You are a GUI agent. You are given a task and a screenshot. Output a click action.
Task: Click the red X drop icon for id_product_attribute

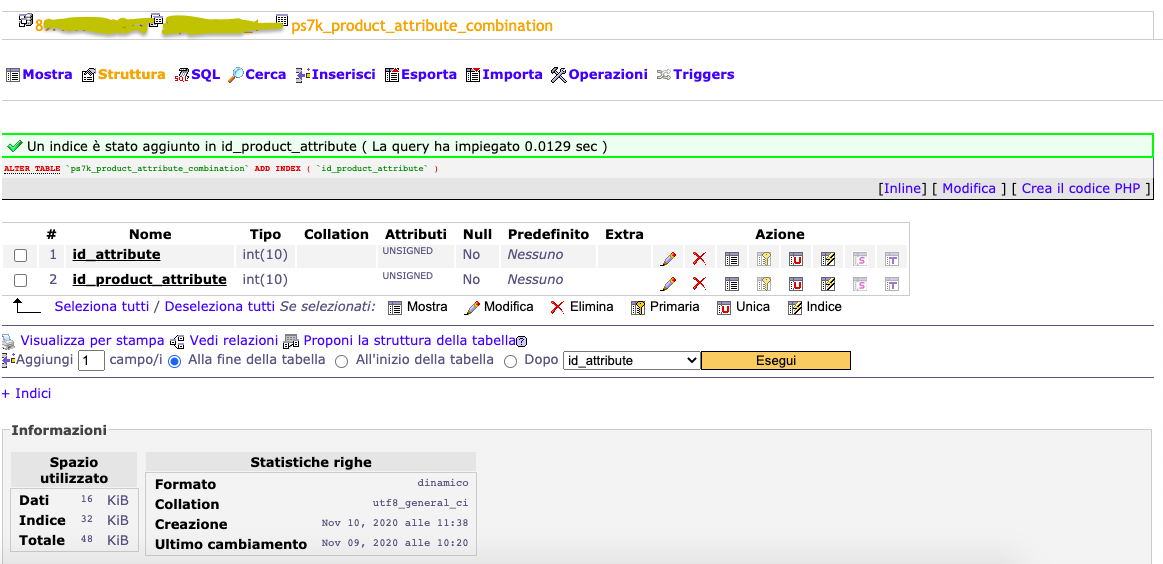pyautogui.click(x=699, y=283)
